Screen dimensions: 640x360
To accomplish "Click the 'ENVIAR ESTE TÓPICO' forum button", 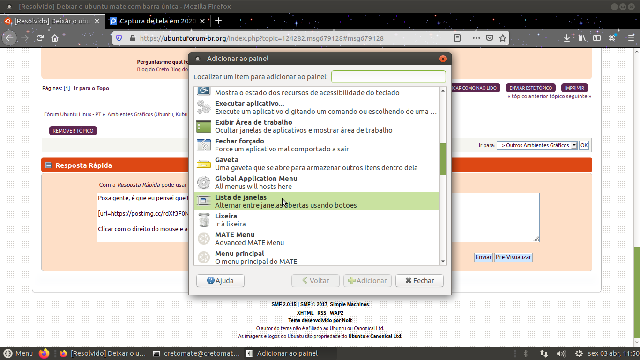I will coord(531,88).
